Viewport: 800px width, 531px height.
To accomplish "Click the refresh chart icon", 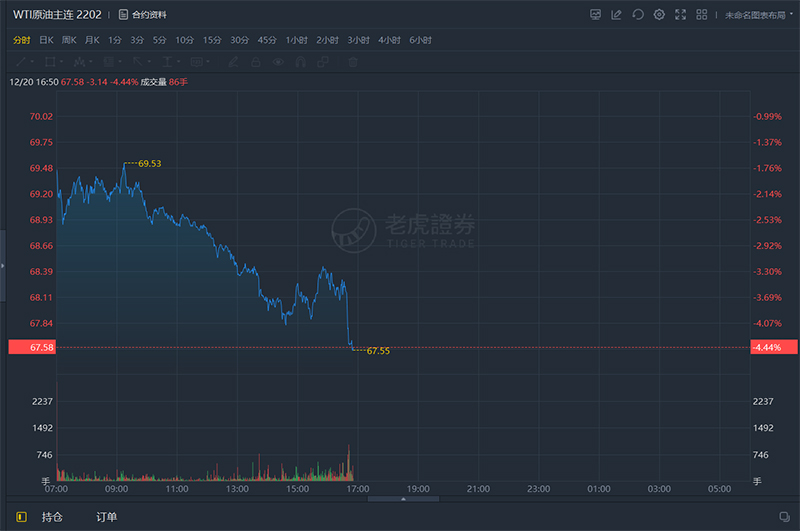I will click(638, 15).
